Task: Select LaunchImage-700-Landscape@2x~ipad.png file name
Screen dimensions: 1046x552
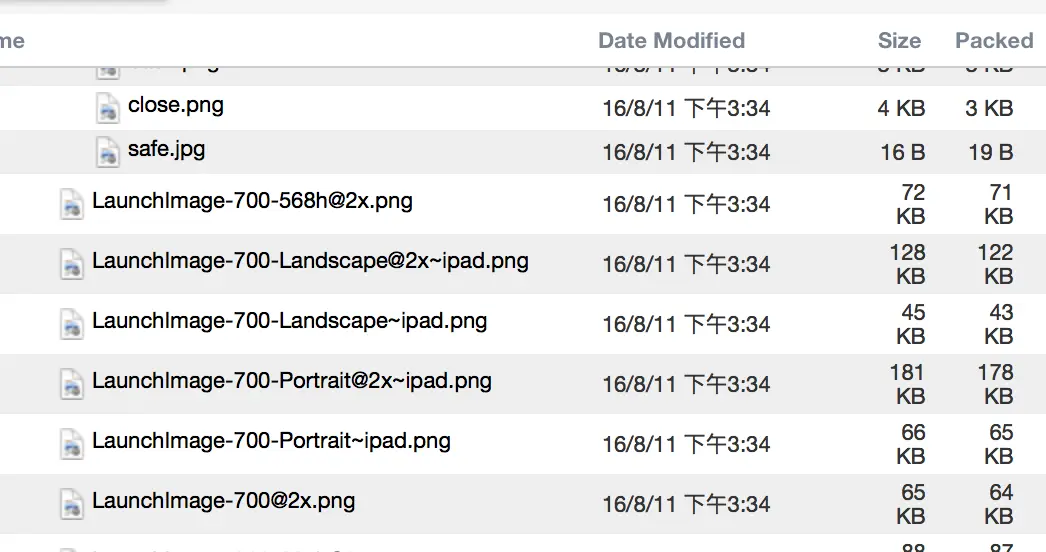Action: point(310,261)
